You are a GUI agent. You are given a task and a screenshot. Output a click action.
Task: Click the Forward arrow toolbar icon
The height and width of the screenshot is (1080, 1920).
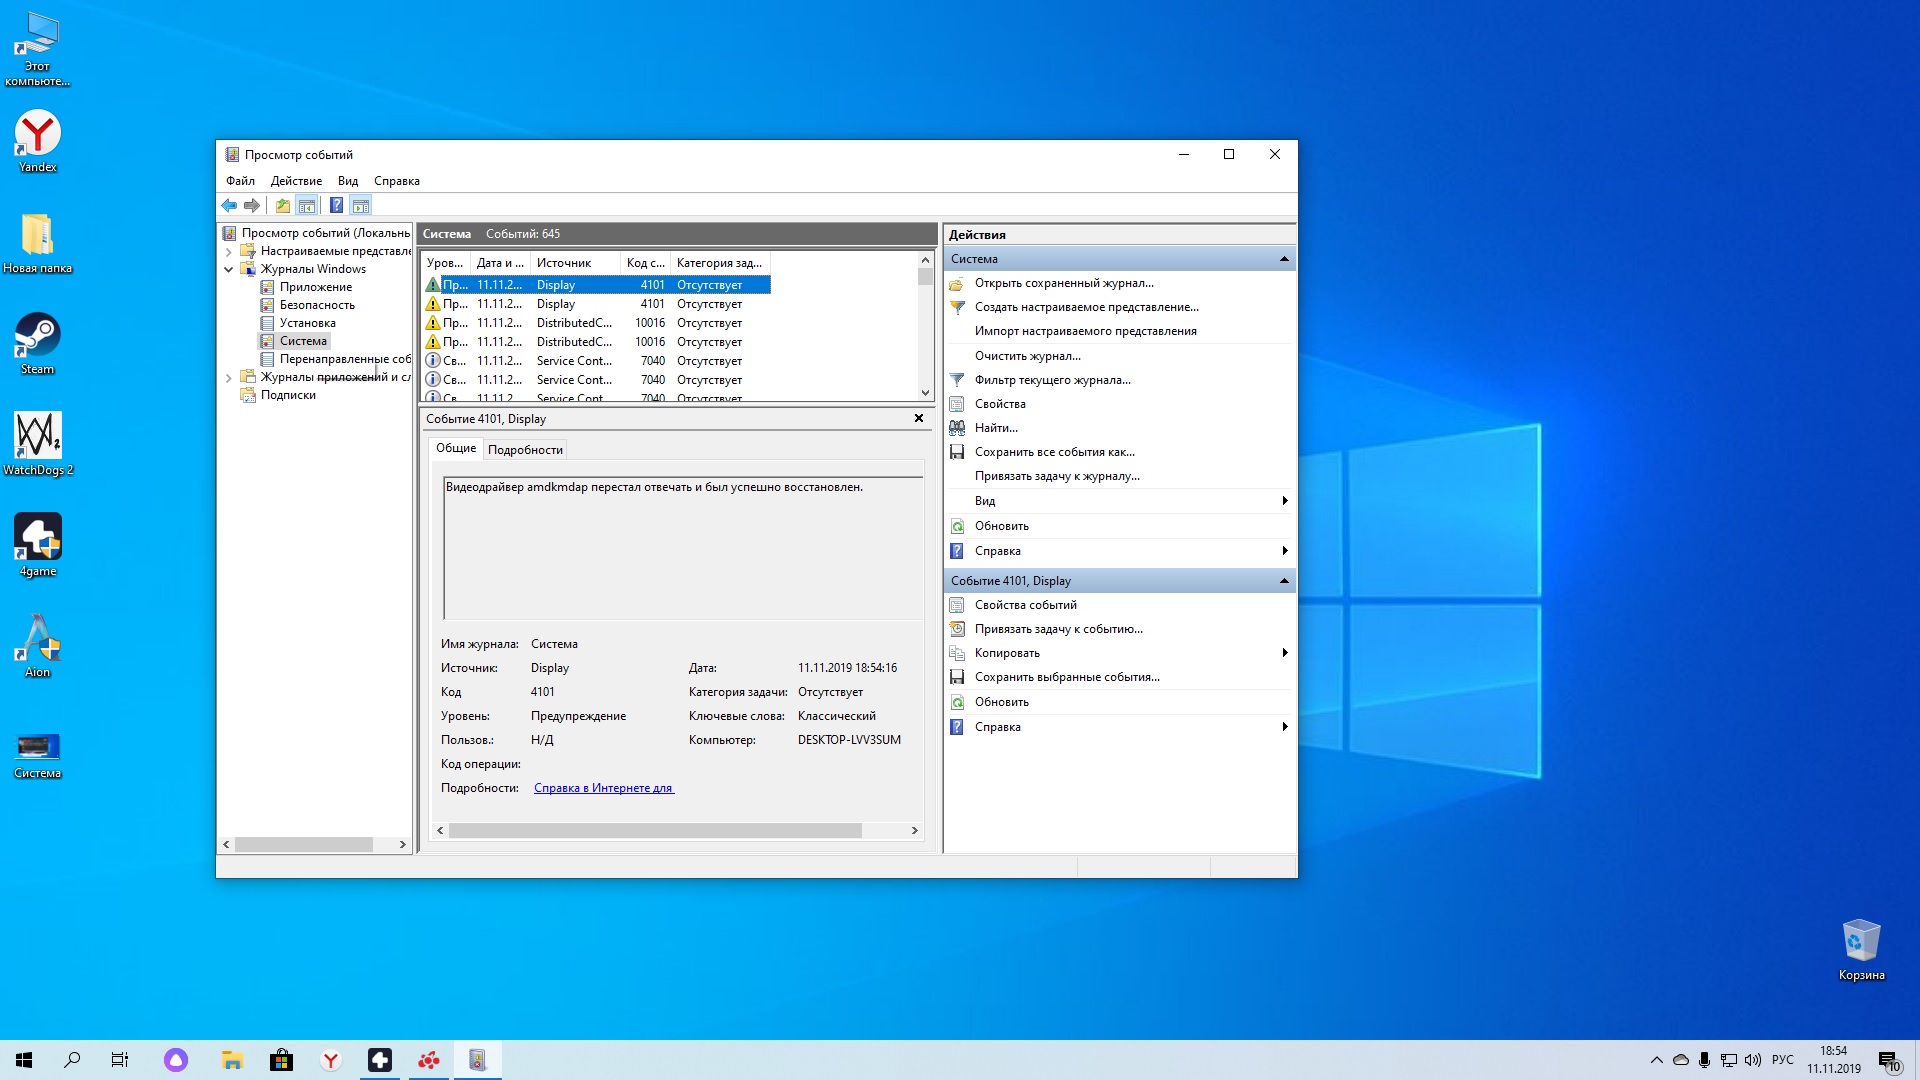click(x=252, y=206)
